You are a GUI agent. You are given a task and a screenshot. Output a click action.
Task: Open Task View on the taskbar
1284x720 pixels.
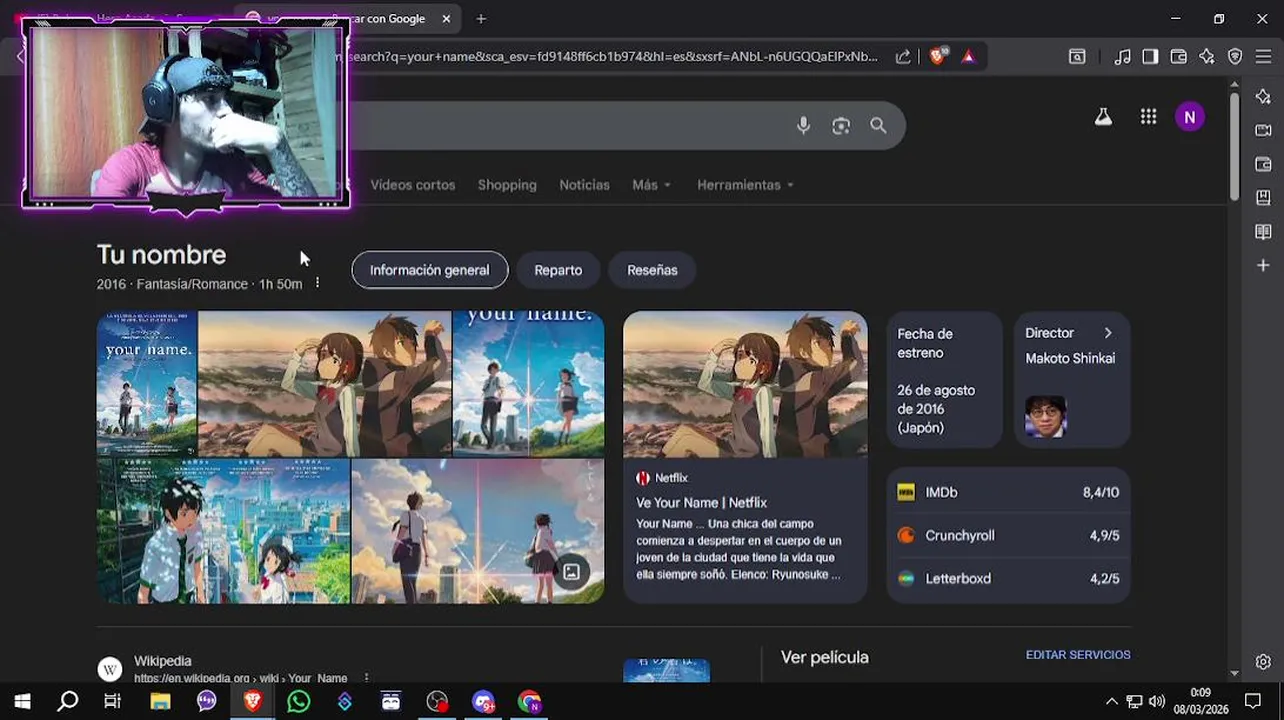point(112,701)
